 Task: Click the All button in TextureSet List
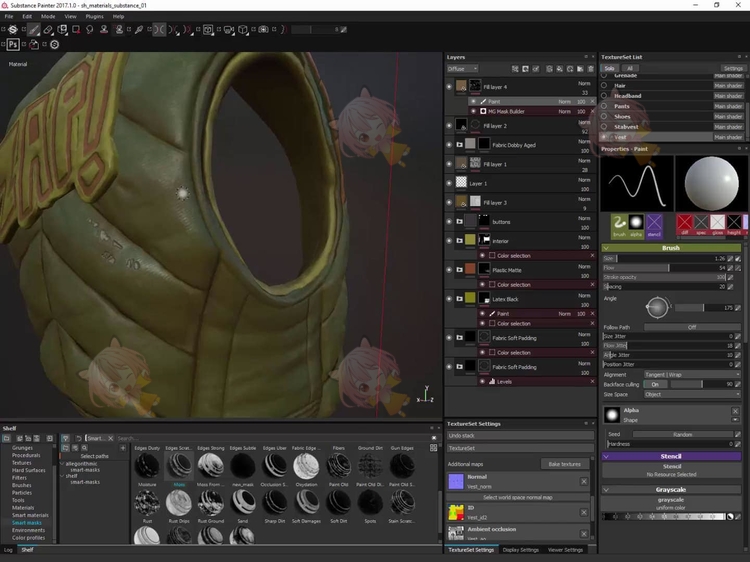630,68
